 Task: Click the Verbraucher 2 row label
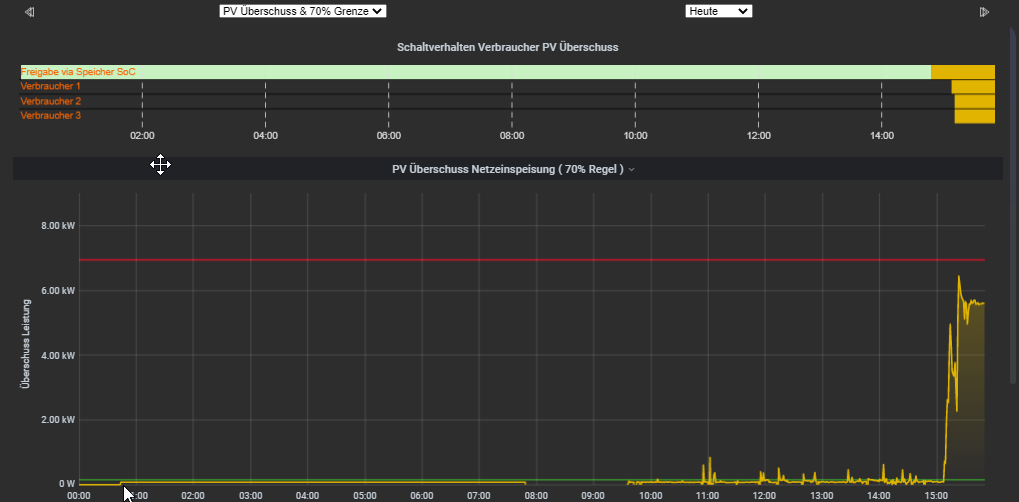pyautogui.click(x=51, y=101)
